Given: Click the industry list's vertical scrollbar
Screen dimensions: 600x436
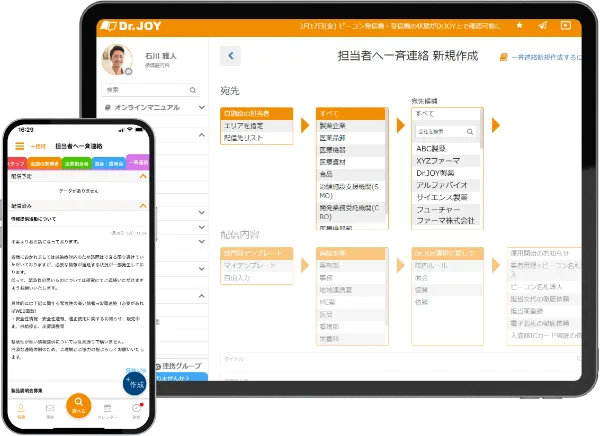Looking at the screenshot, I should tap(386, 161).
